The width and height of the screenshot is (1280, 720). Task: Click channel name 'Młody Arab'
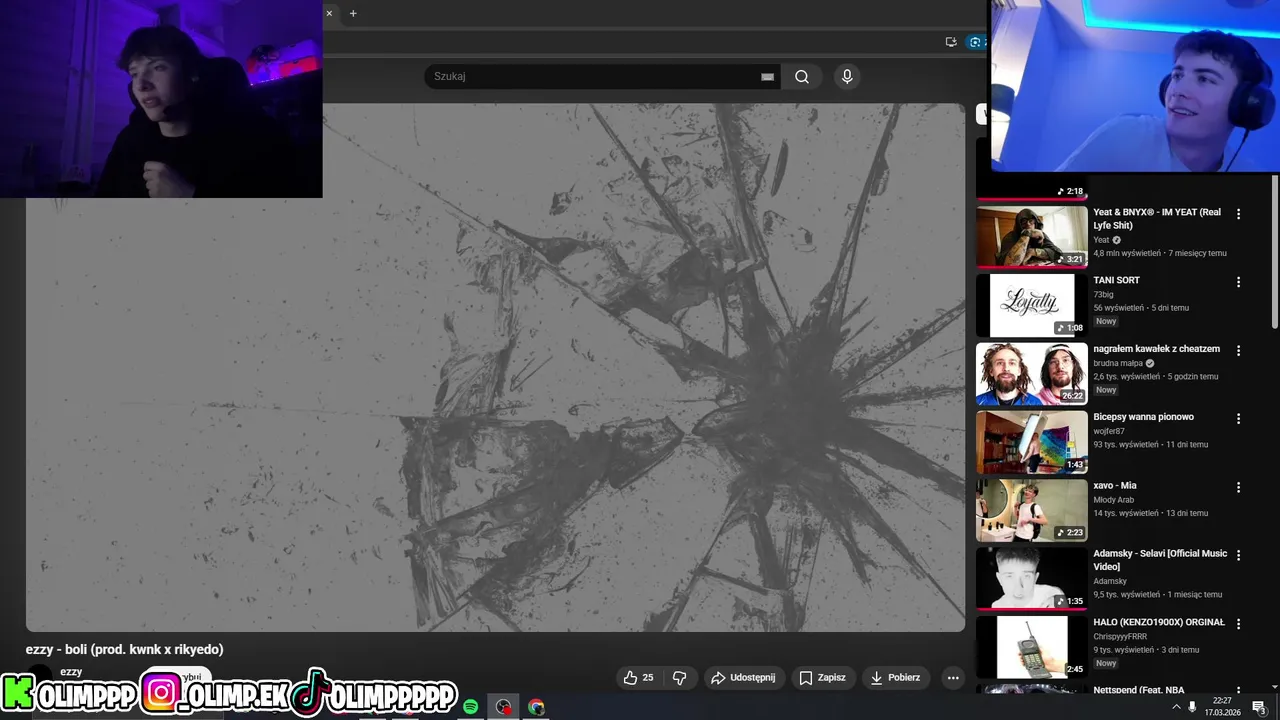(x=1113, y=500)
